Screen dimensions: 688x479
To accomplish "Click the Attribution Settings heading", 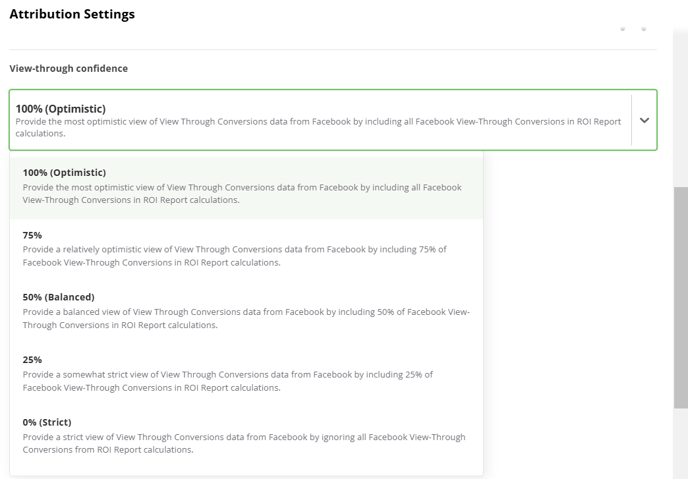I will point(72,14).
